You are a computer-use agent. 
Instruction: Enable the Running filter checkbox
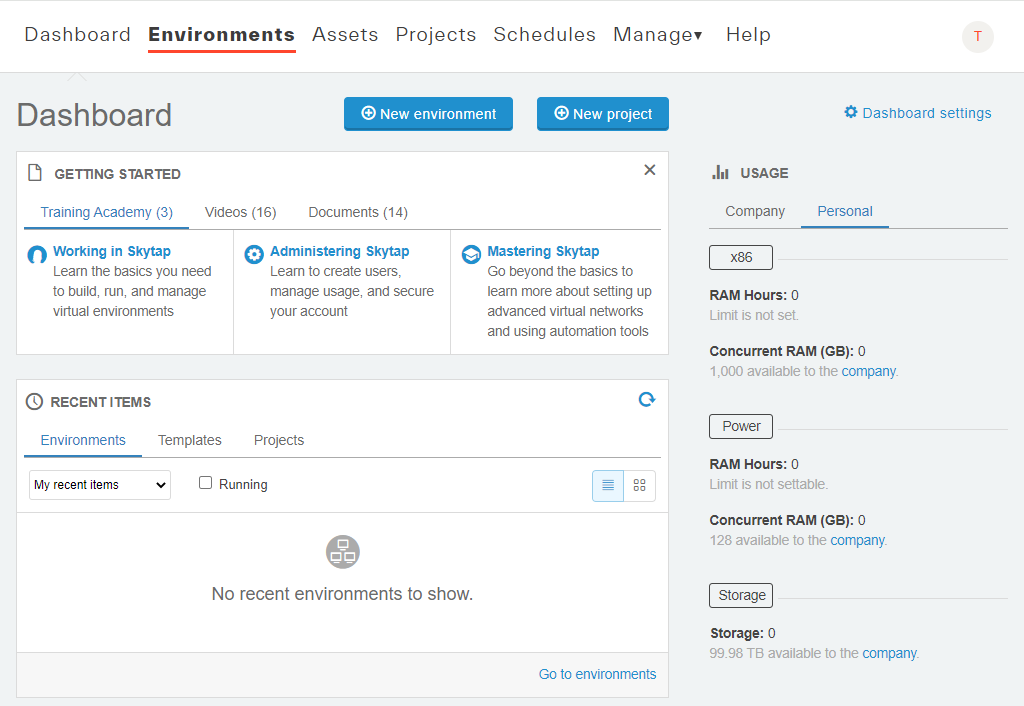(x=205, y=483)
